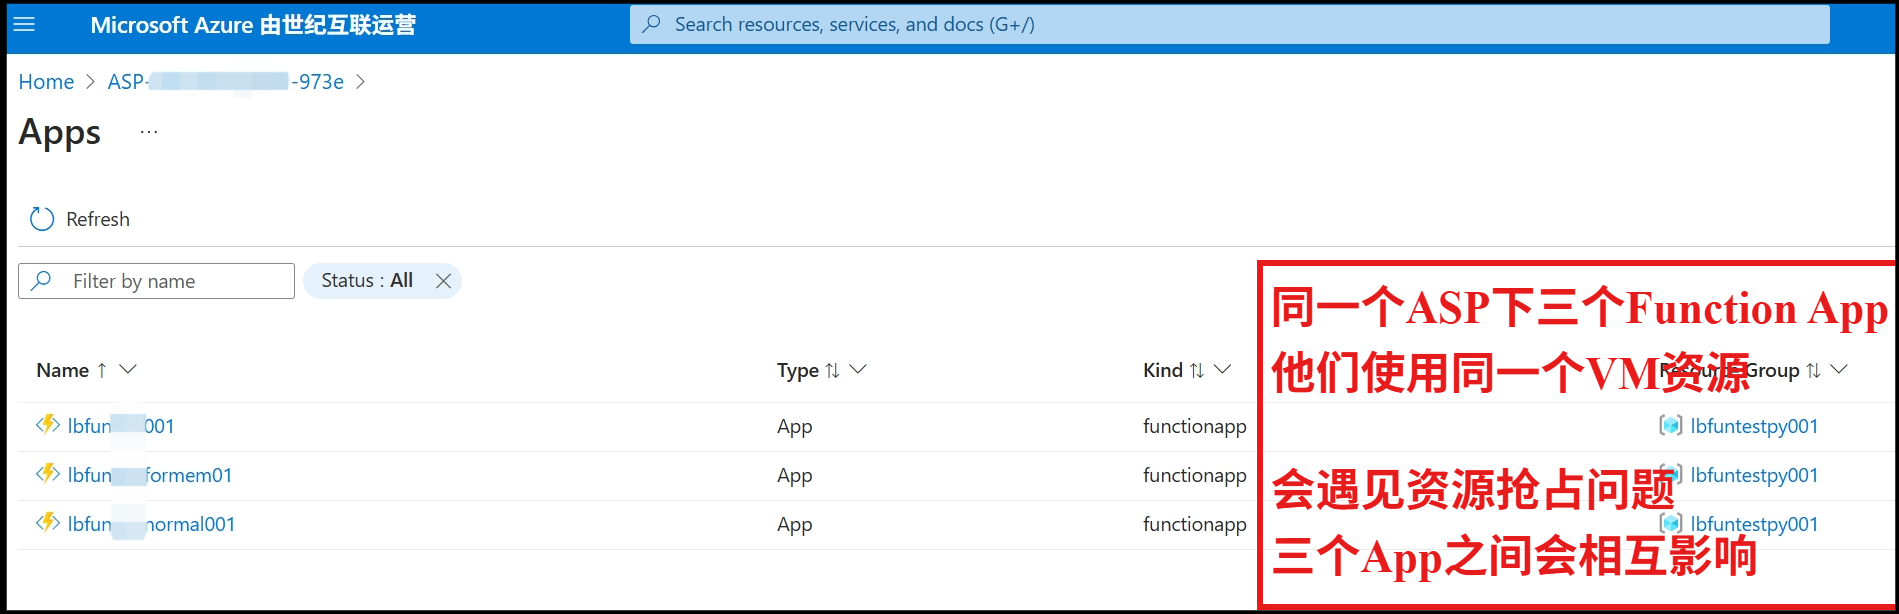Screen dimensions: 1899x614
Task: Click resource group icon in first row
Action: coord(1670,426)
